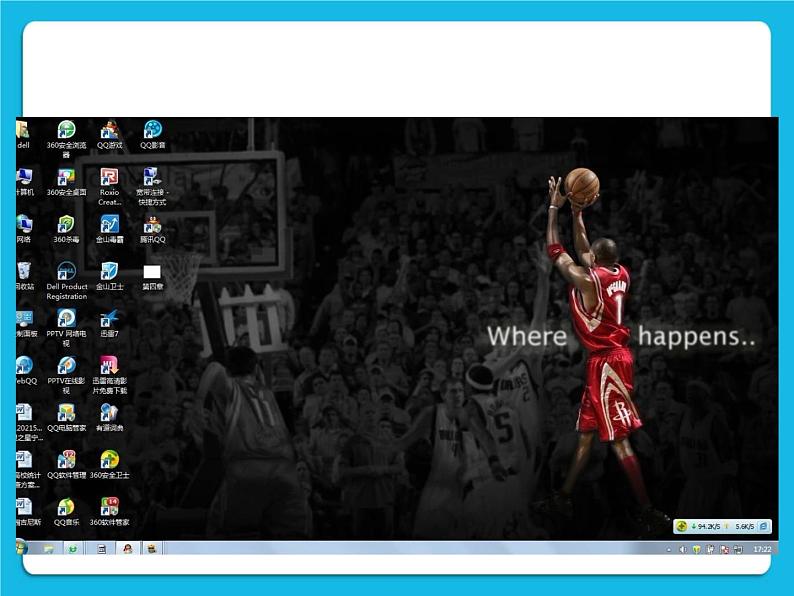The width and height of the screenshot is (794, 596).
Task: Click the Windows Start button
Action: [x=21, y=548]
